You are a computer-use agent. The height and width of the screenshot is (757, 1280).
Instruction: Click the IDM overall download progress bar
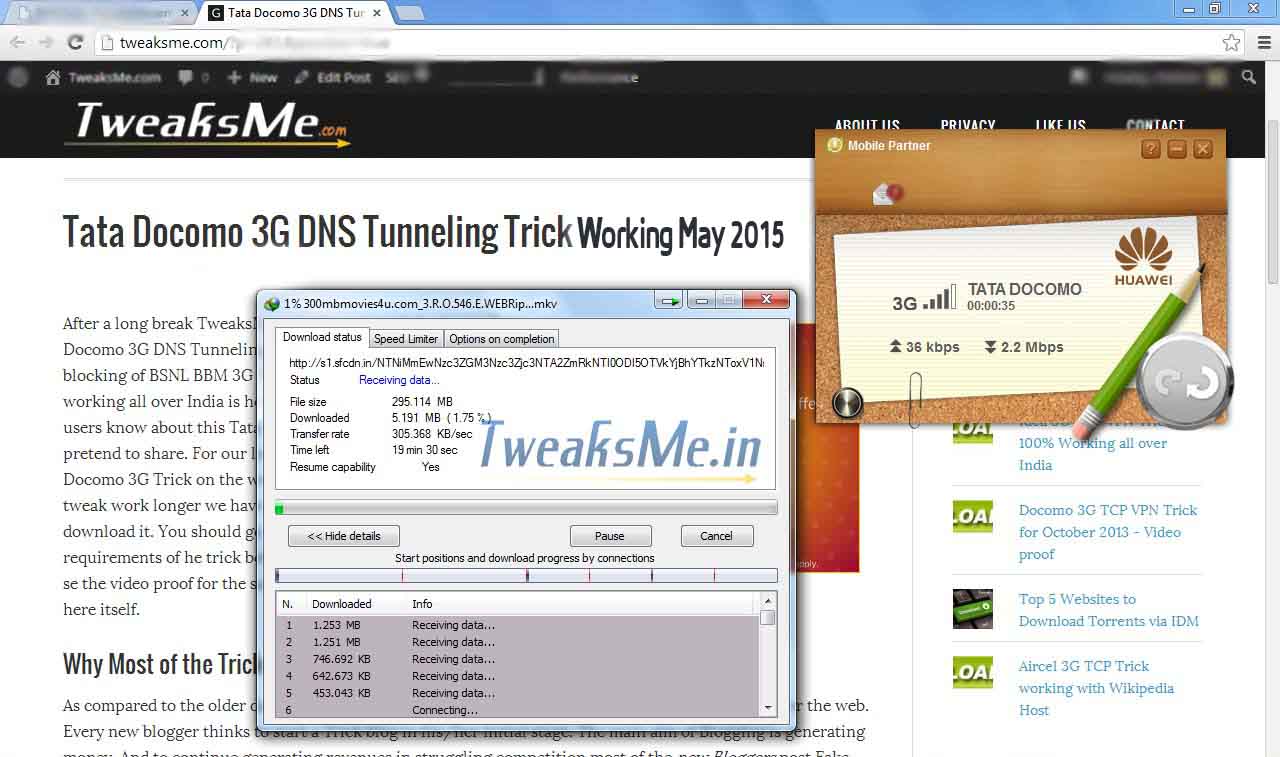[526, 508]
